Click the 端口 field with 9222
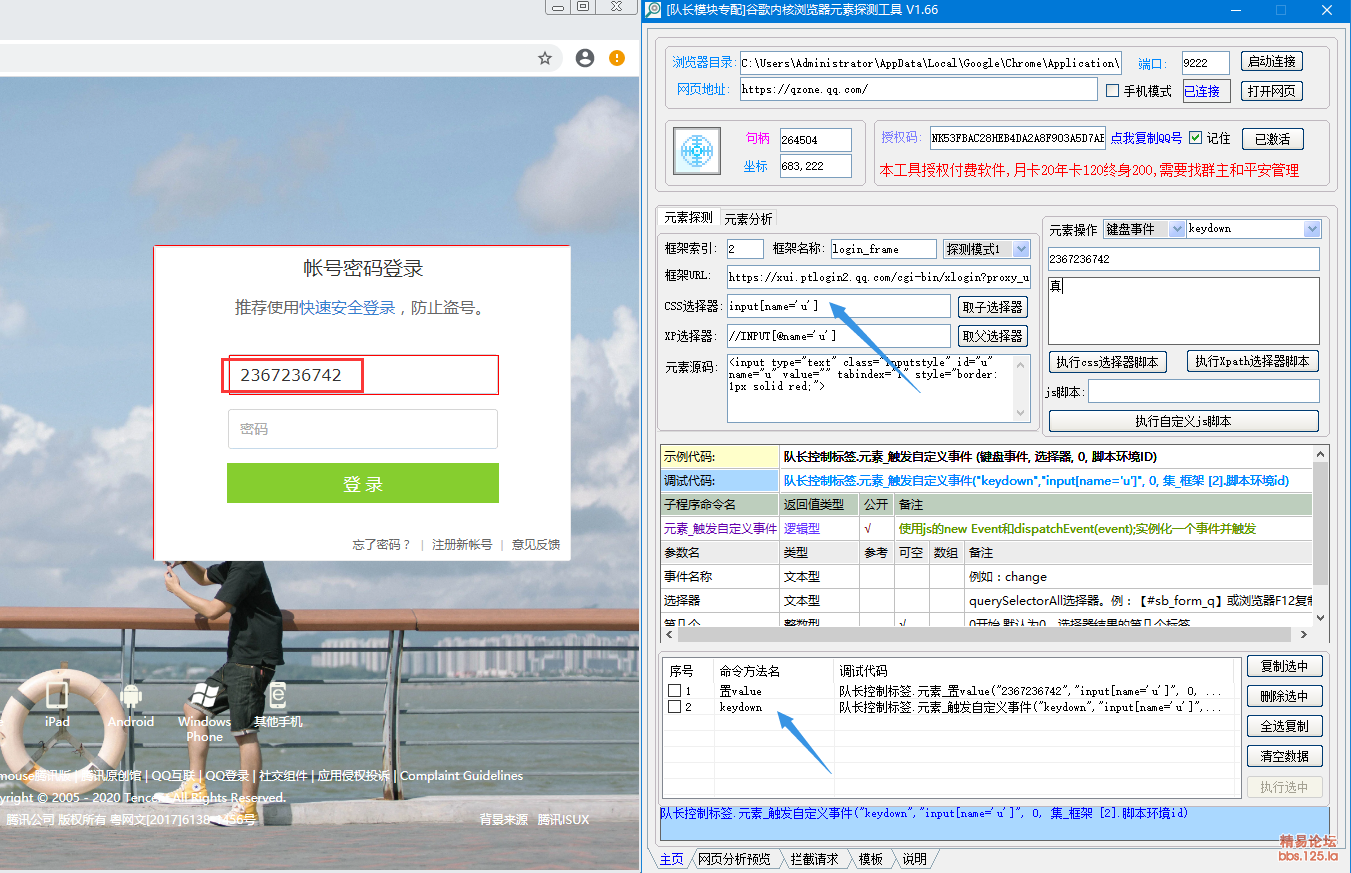1351x873 pixels. pyautogui.click(x=1205, y=62)
